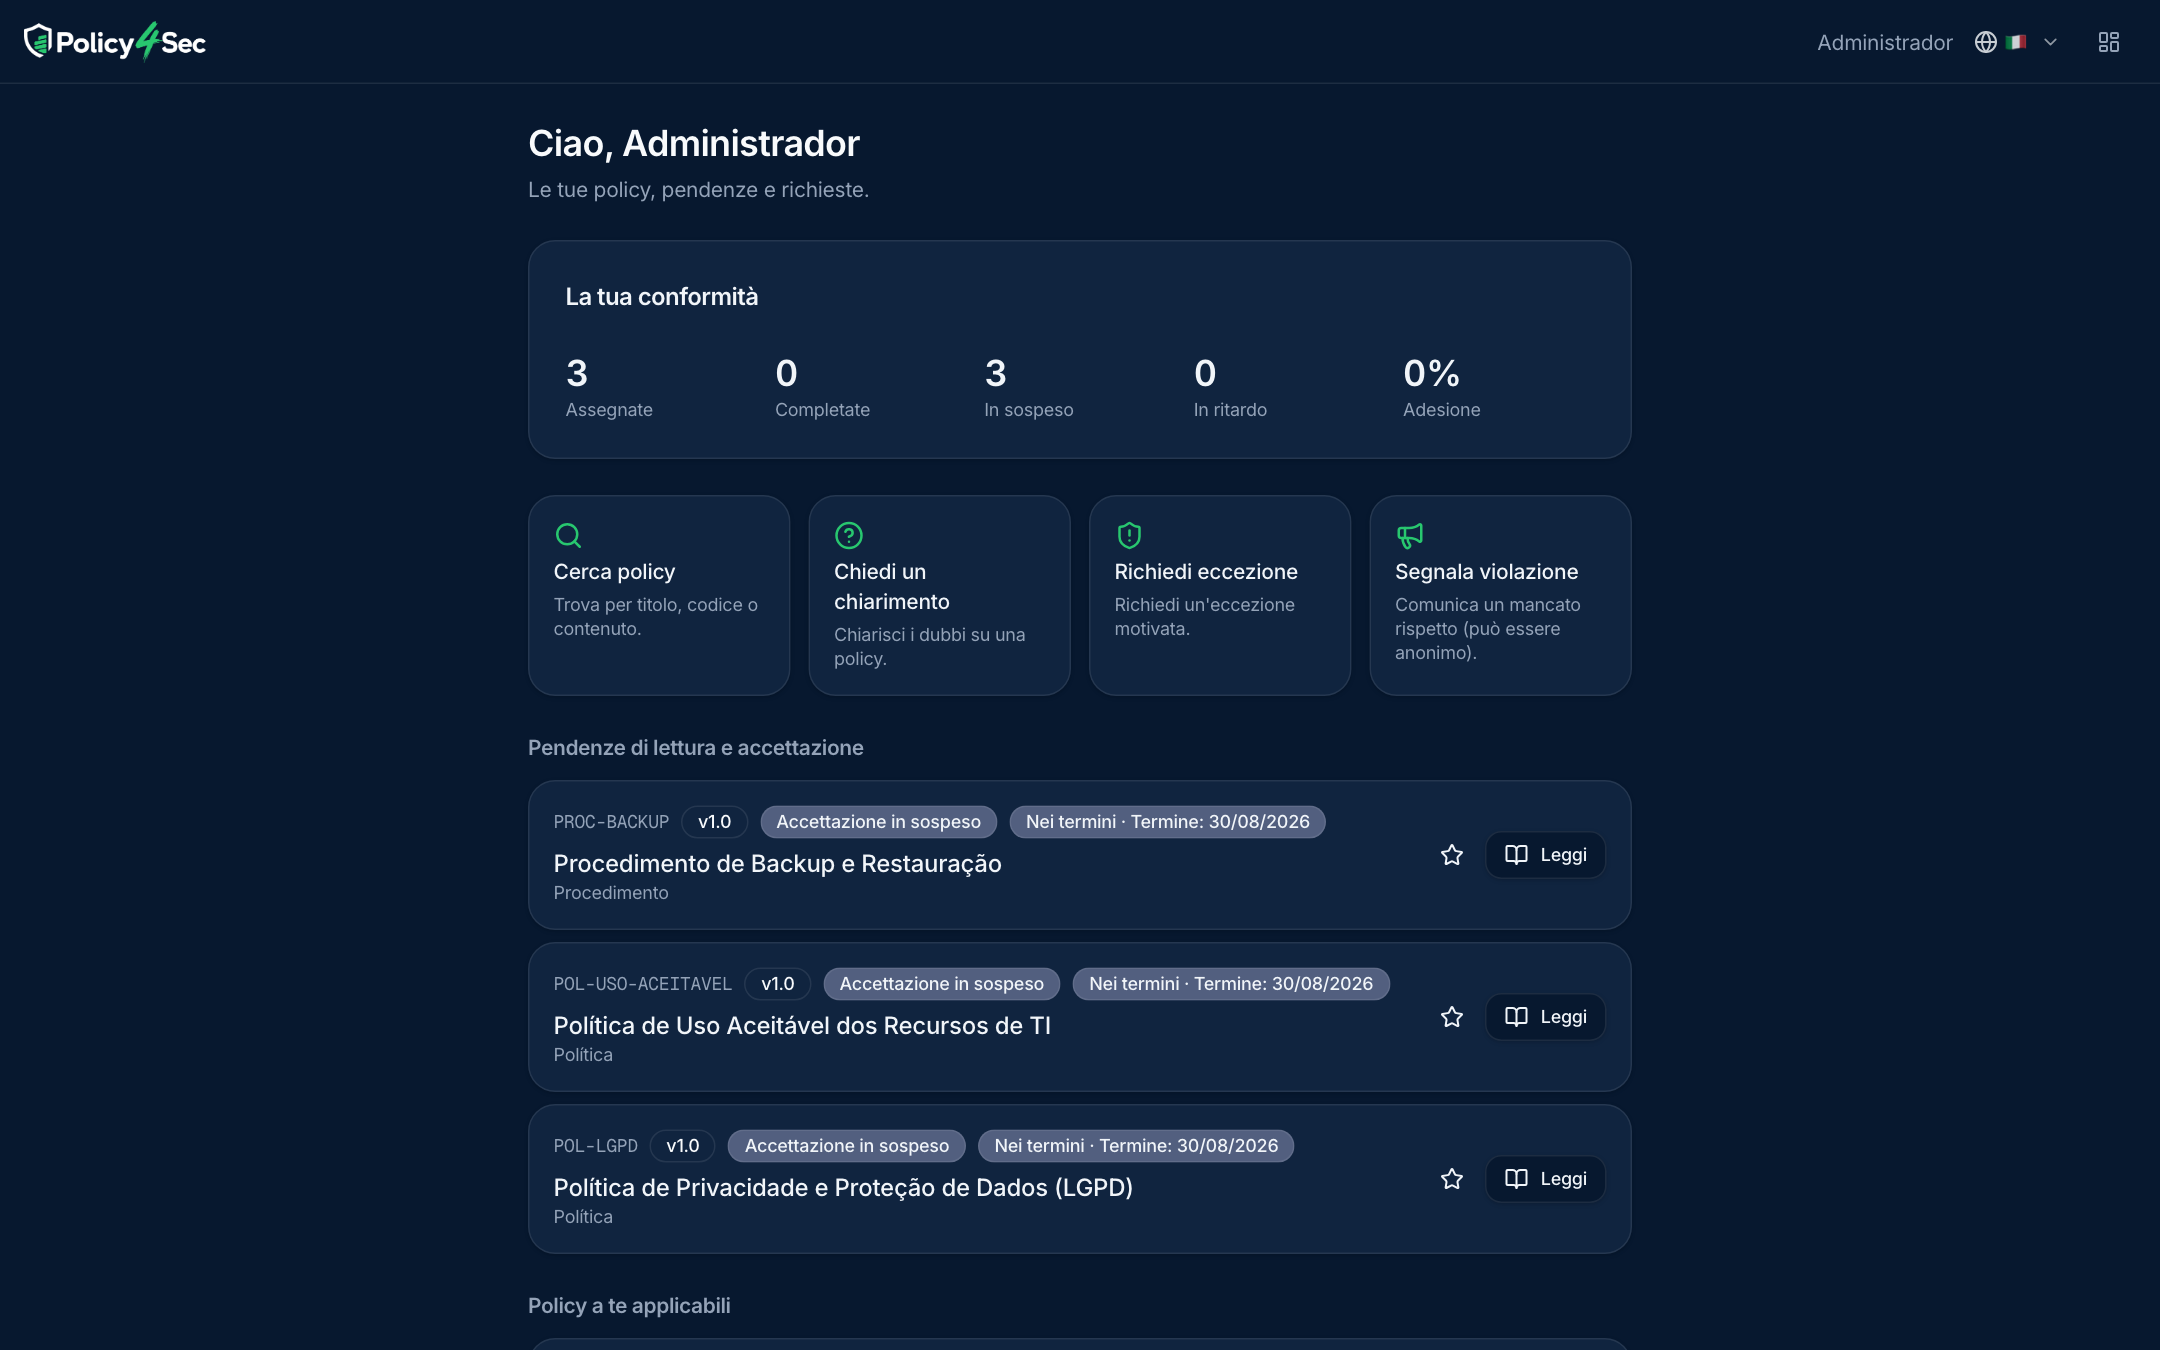The image size is (2160, 1350).
Task: Click the Nei termini deadline badge on POL-LGPD
Action: point(1136,1146)
